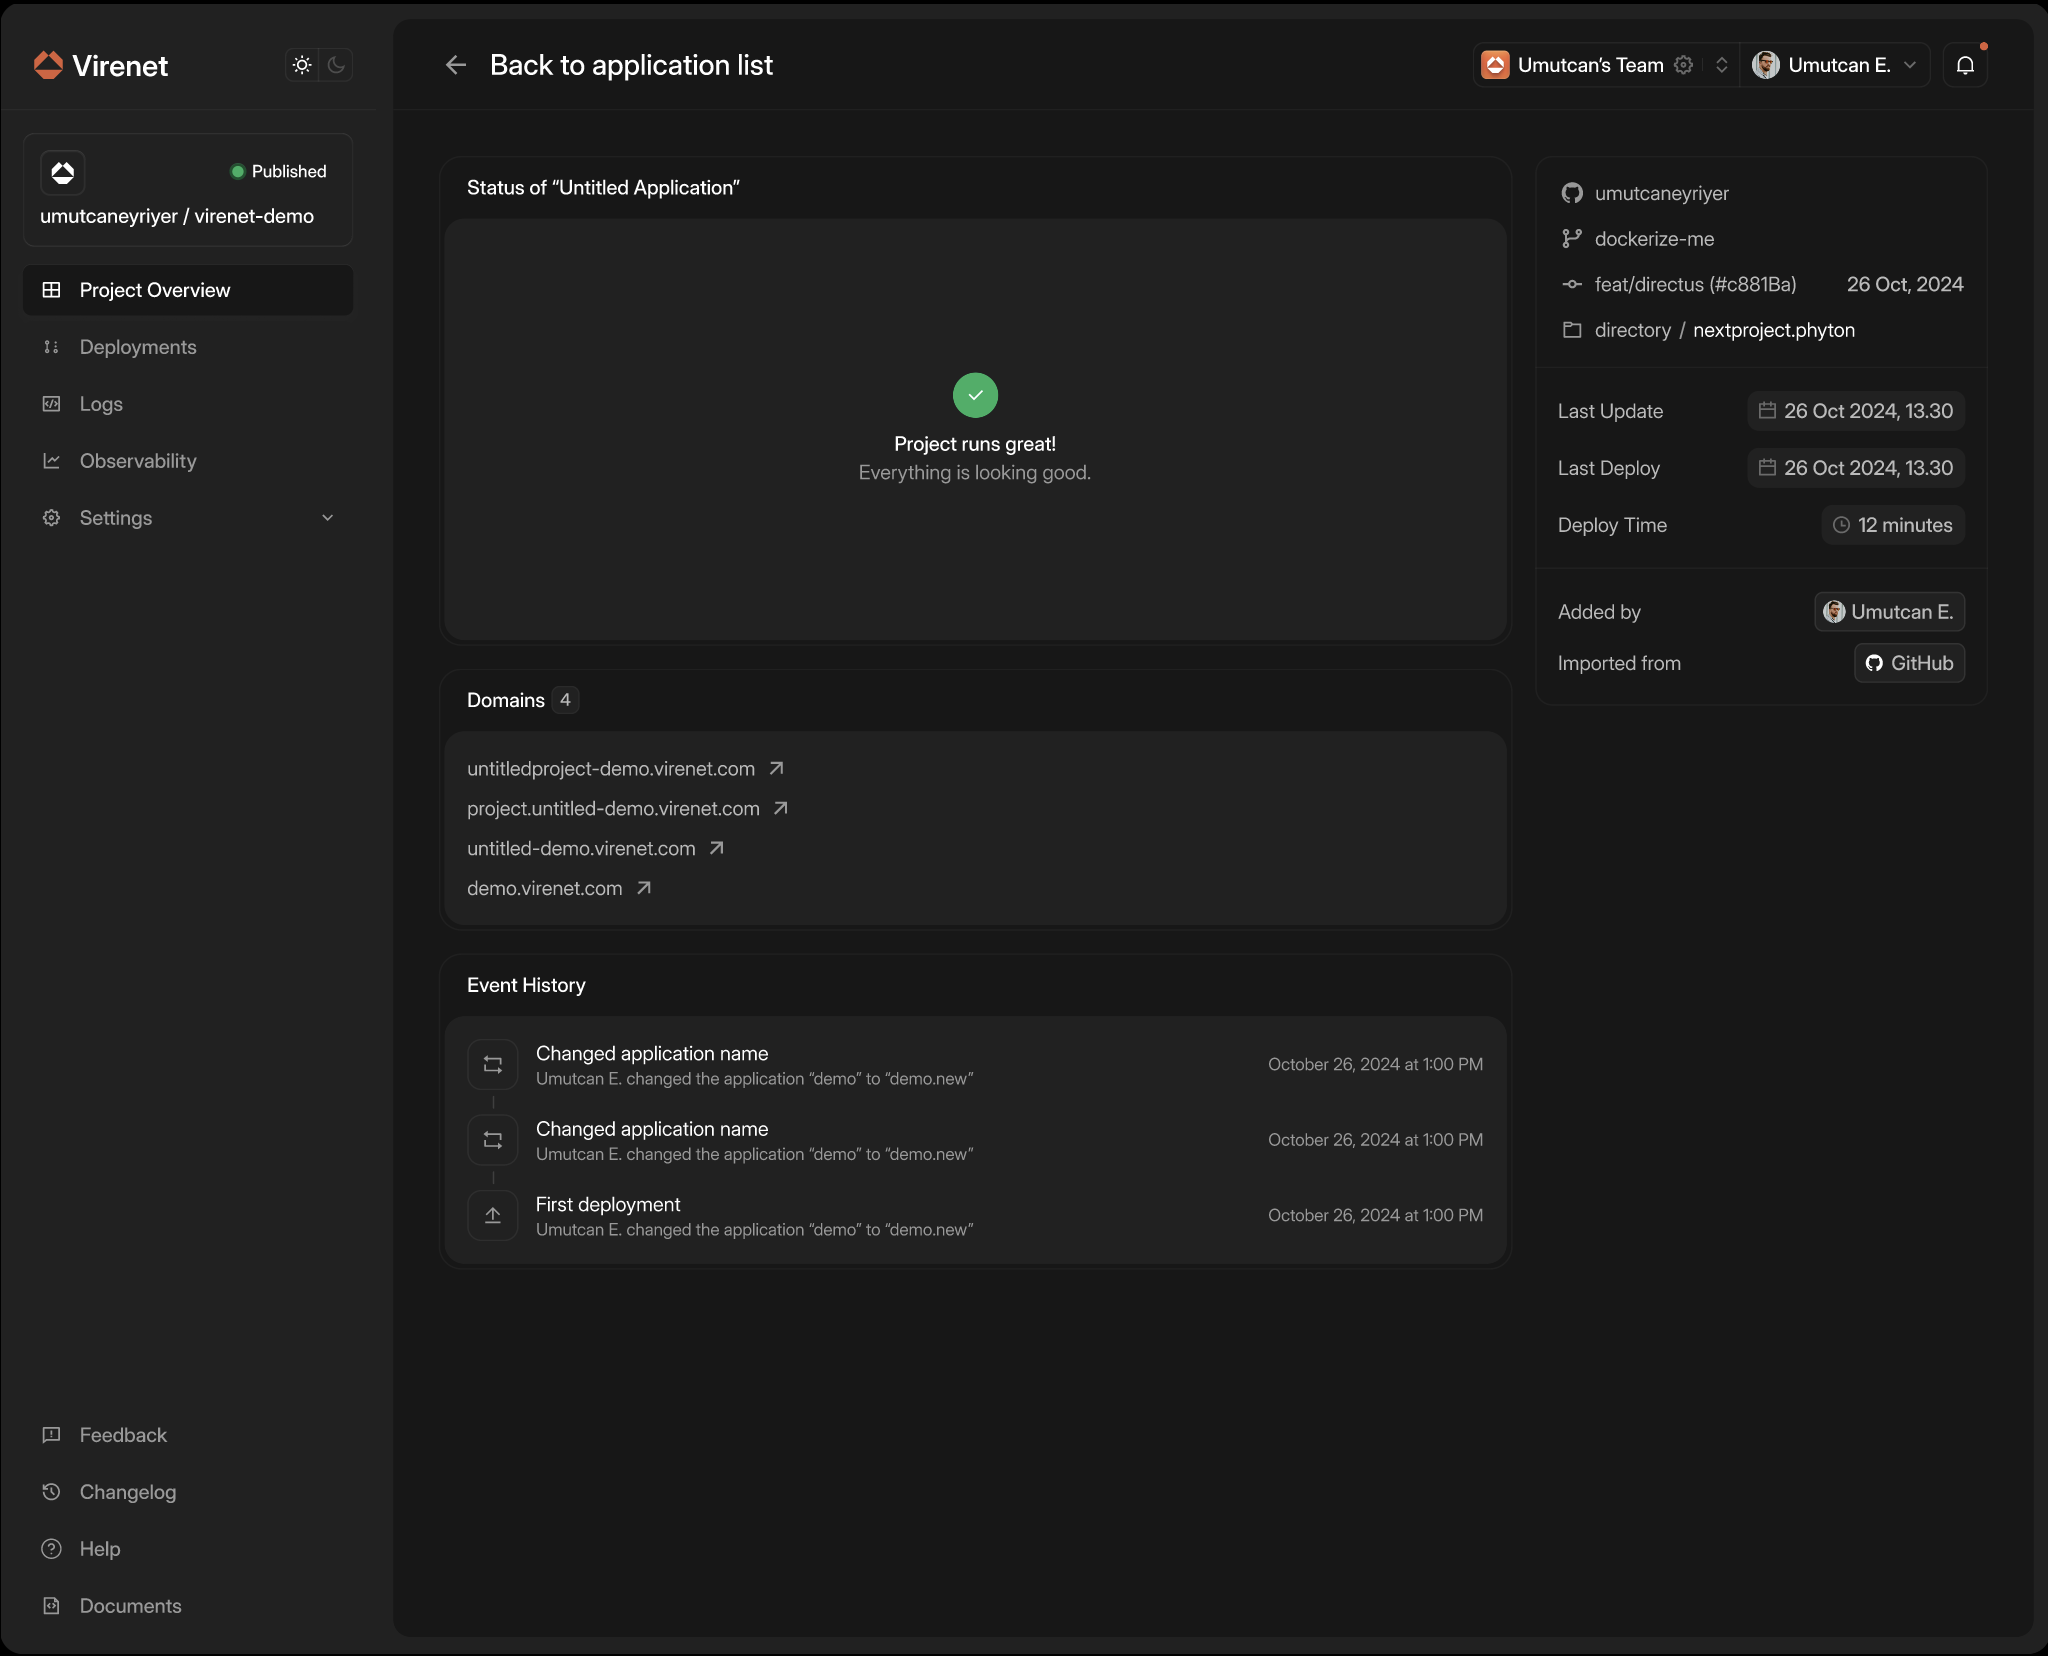Click the Last Update date chip

pyautogui.click(x=1856, y=411)
